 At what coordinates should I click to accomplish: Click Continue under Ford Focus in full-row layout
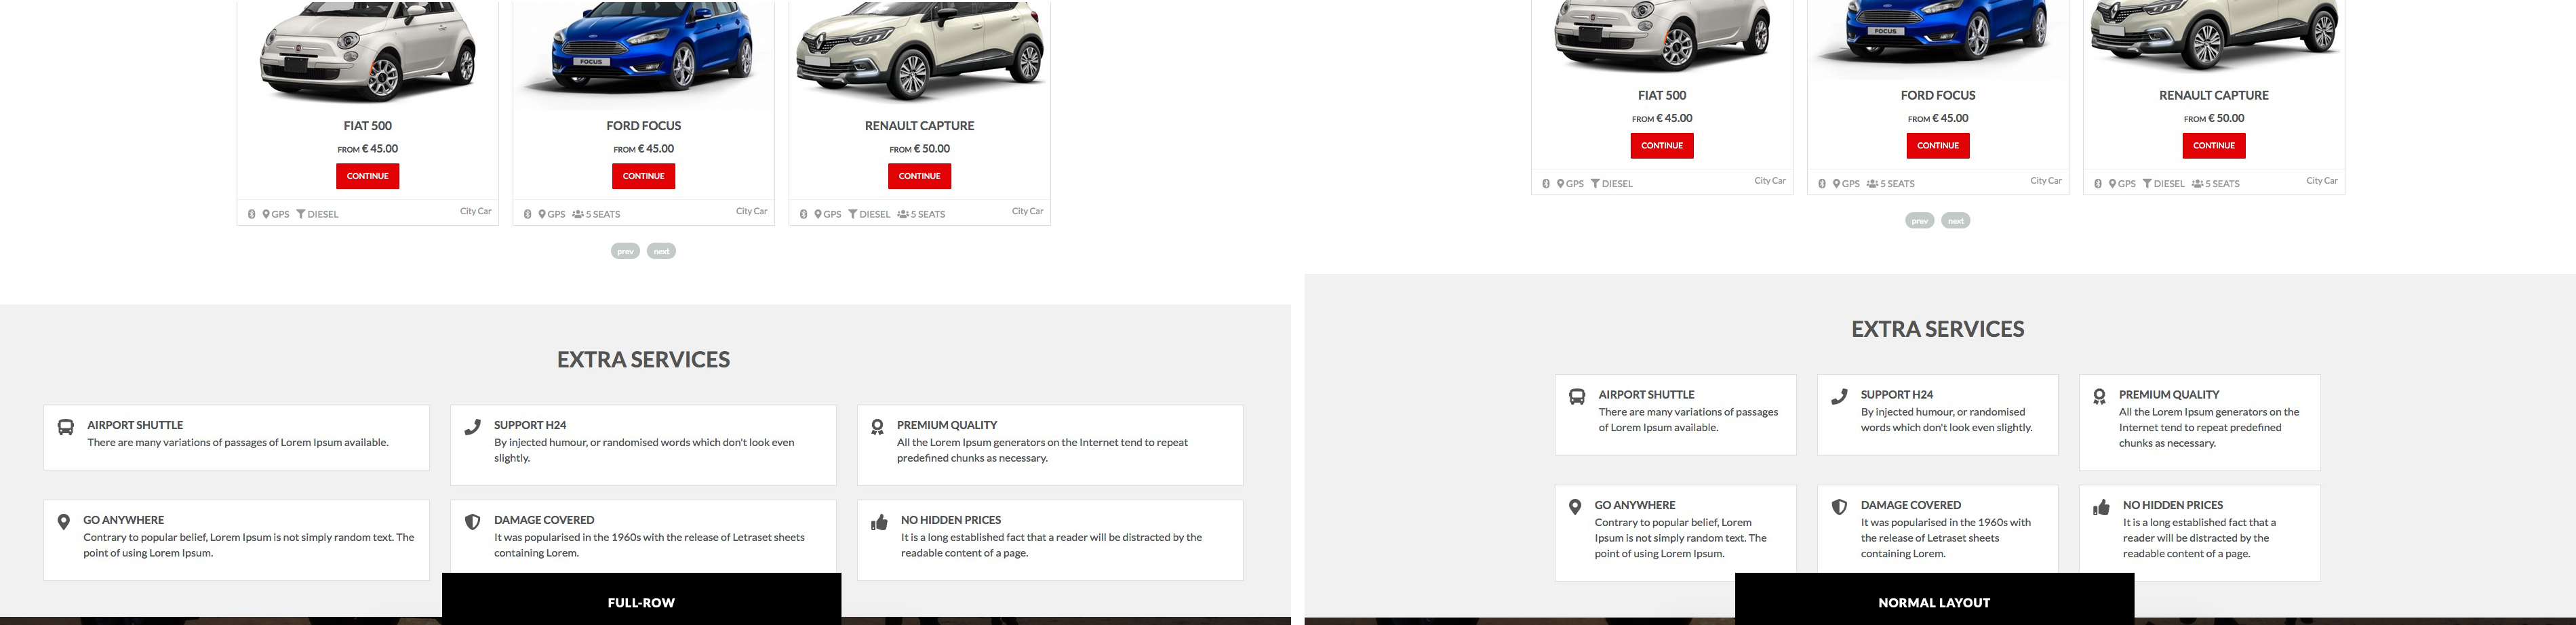(x=644, y=176)
